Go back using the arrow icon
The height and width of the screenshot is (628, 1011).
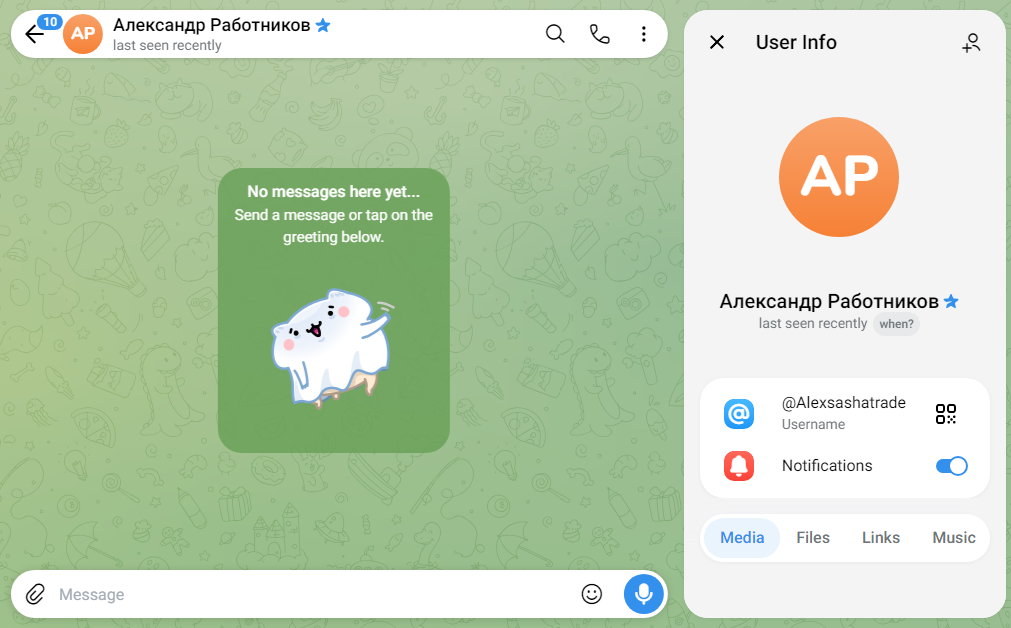[35, 34]
